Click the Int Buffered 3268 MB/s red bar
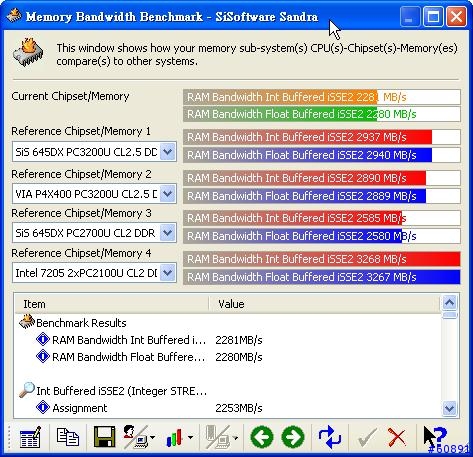The width and height of the screenshot is (473, 457). click(x=322, y=259)
